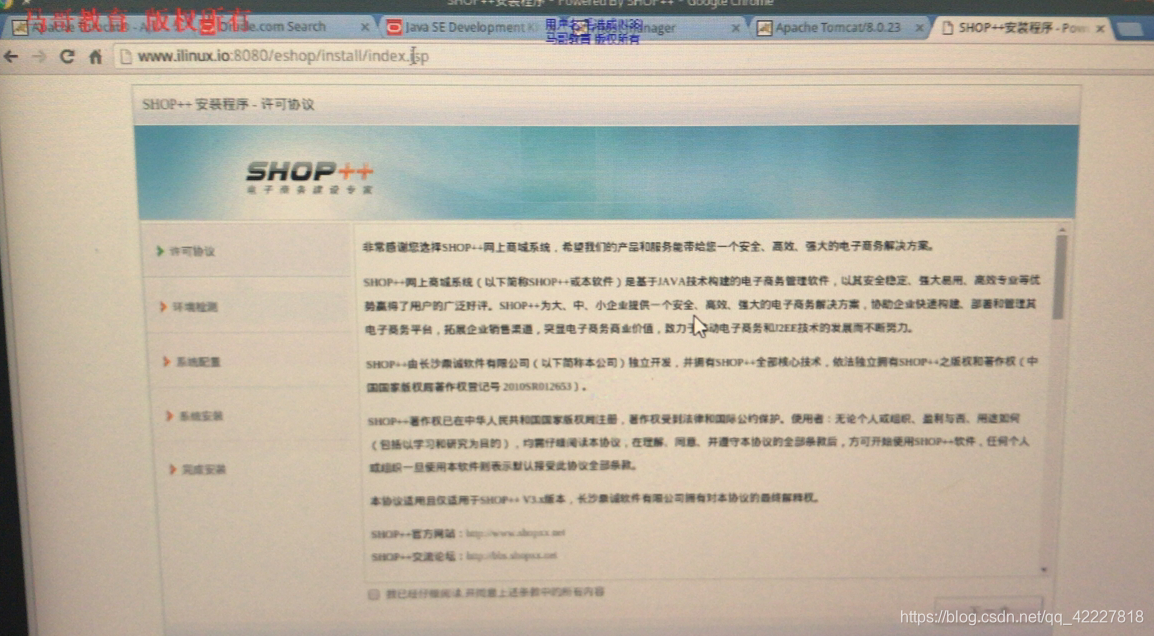Screen dimensions: 1154x636
Task: Select the SHOP++安装程序 tab
Action: pos(1022,28)
